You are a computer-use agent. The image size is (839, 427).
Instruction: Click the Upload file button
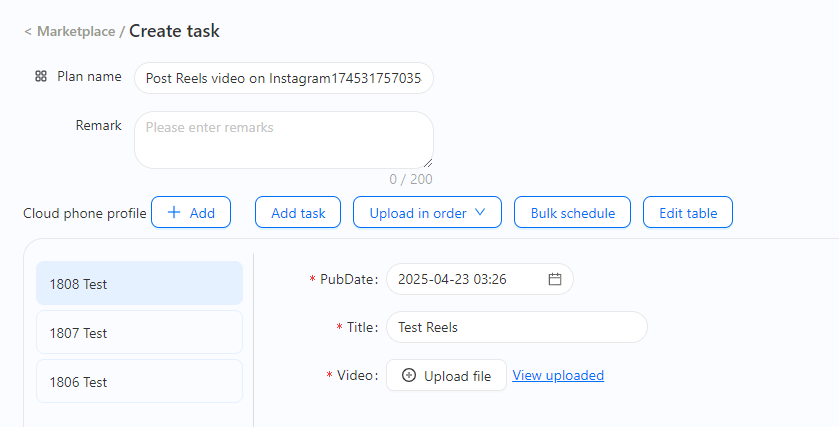coord(446,375)
